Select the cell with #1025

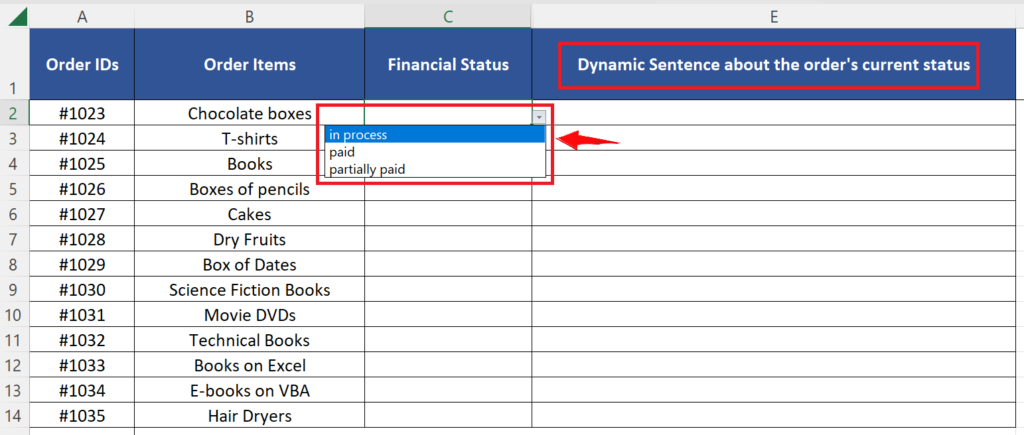pyautogui.click(x=82, y=163)
